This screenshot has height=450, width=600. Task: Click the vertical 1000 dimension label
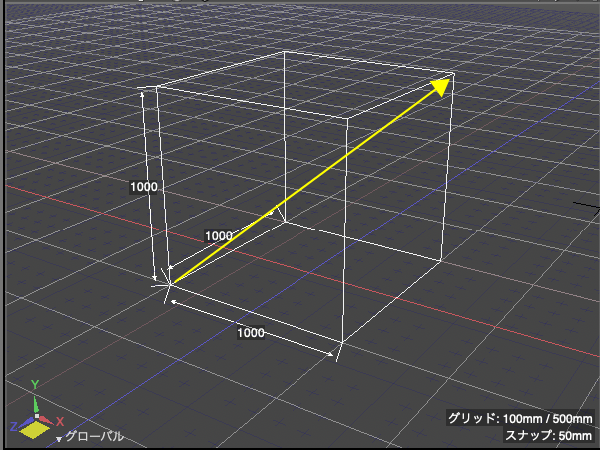tap(143, 187)
